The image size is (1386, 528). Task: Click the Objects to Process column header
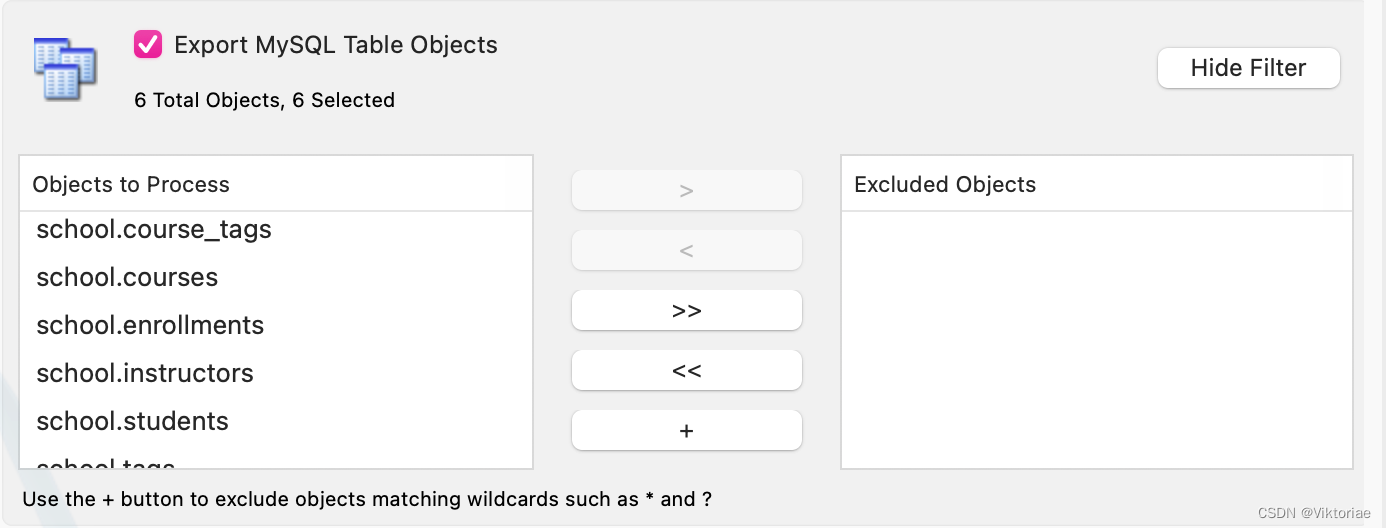(x=276, y=184)
